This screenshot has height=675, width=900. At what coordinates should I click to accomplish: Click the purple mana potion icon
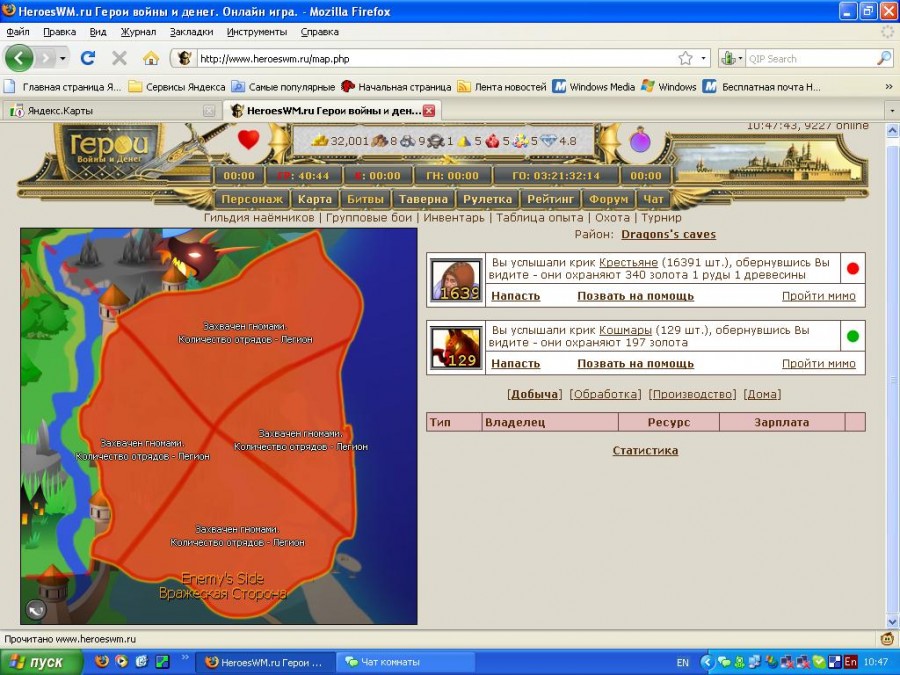[640, 141]
